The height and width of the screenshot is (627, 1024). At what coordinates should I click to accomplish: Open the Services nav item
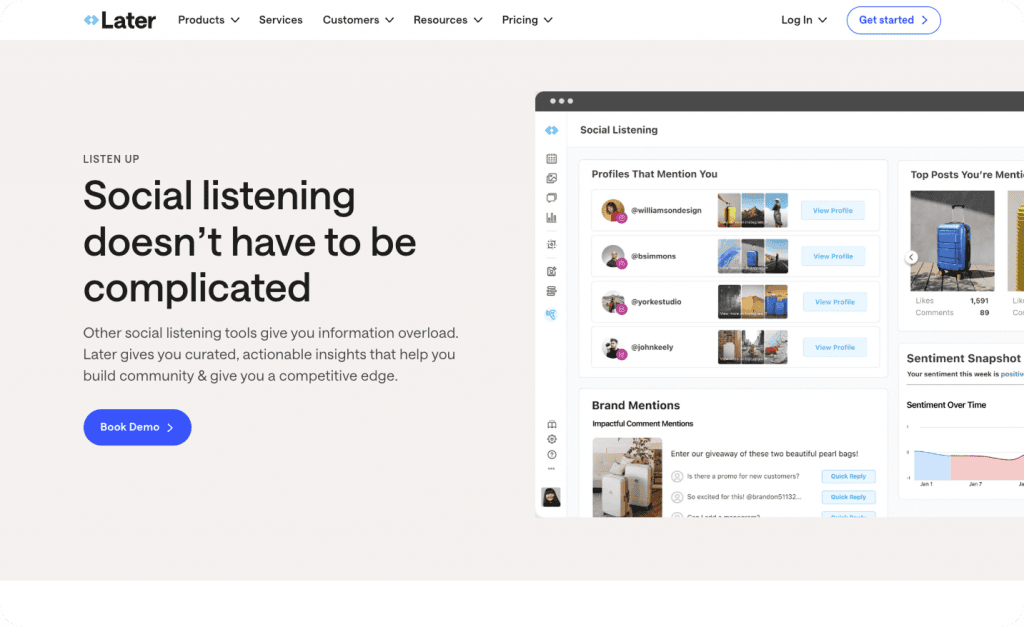point(281,20)
